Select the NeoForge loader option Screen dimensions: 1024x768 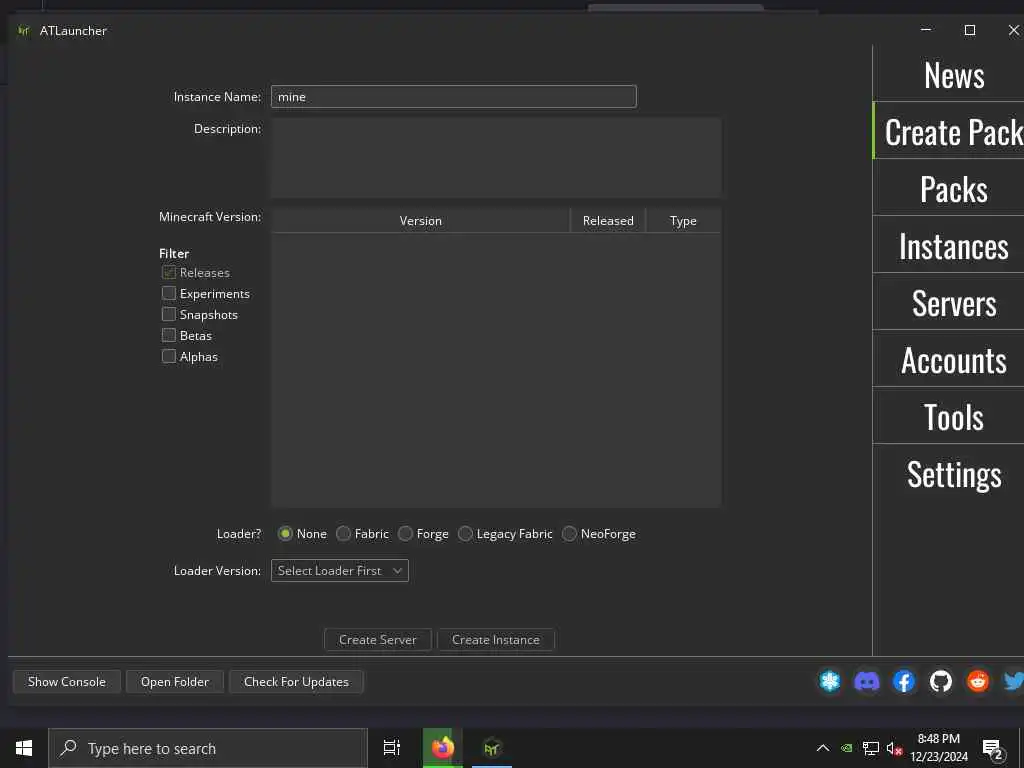point(569,534)
